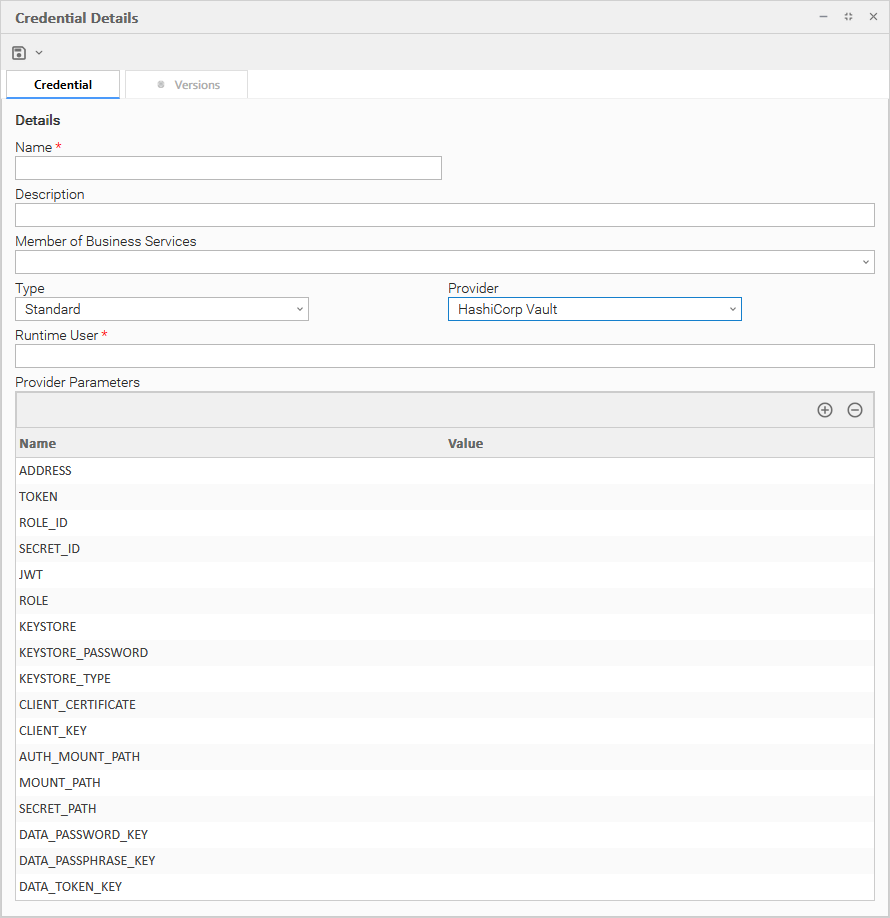The image size is (890, 918).
Task: Expand the Type dropdown showing Standard
Action: (x=162, y=309)
